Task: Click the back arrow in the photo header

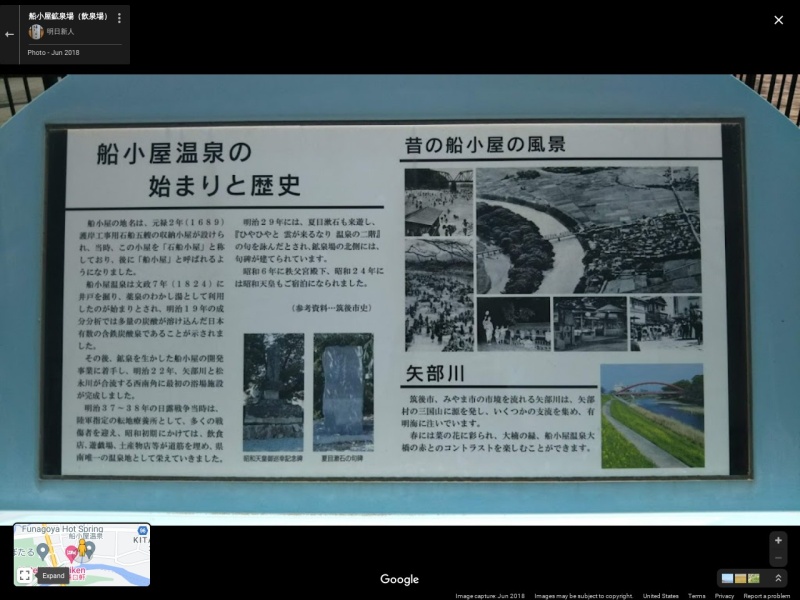Action: pos(10,33)
